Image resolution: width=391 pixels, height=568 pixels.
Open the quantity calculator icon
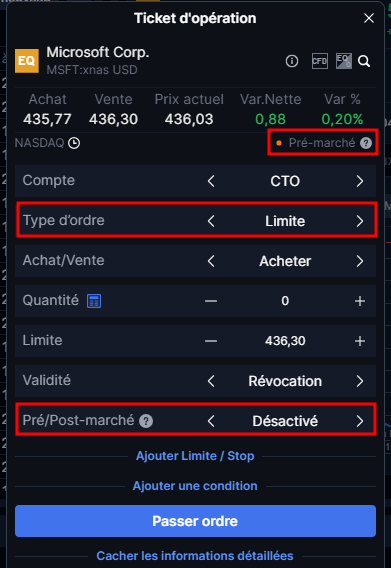pyautogui.click(x=94, y=301)
